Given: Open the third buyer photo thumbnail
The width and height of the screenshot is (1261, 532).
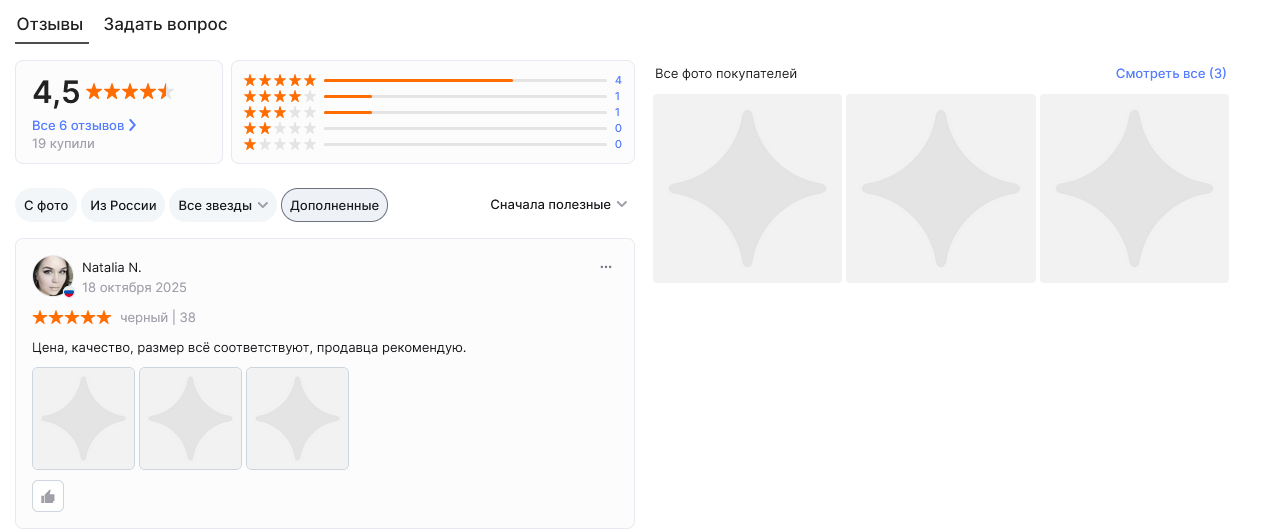Looking at the screenshot, I should 1134,188.
